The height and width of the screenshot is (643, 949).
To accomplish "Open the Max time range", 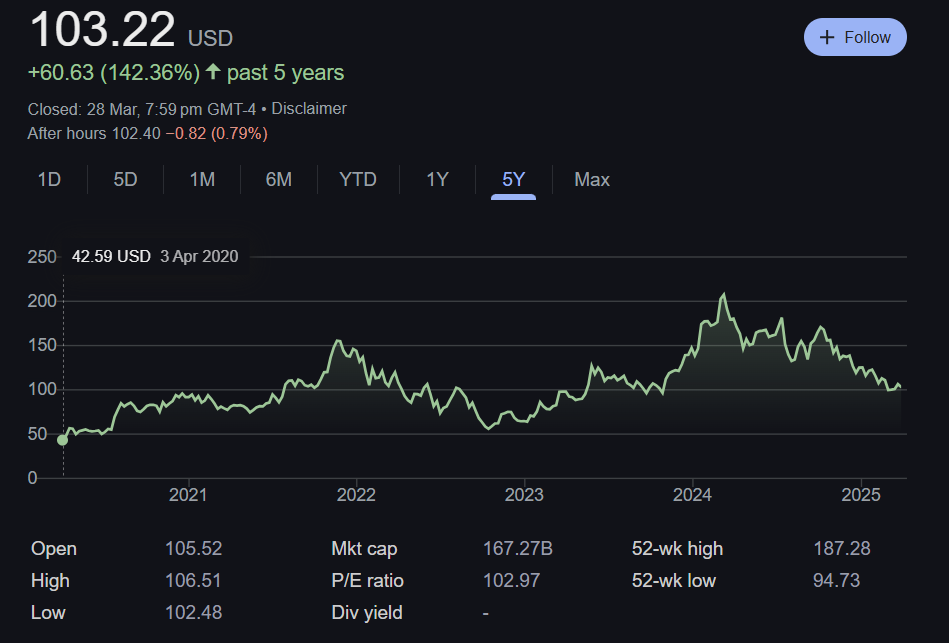I will 591,180.
